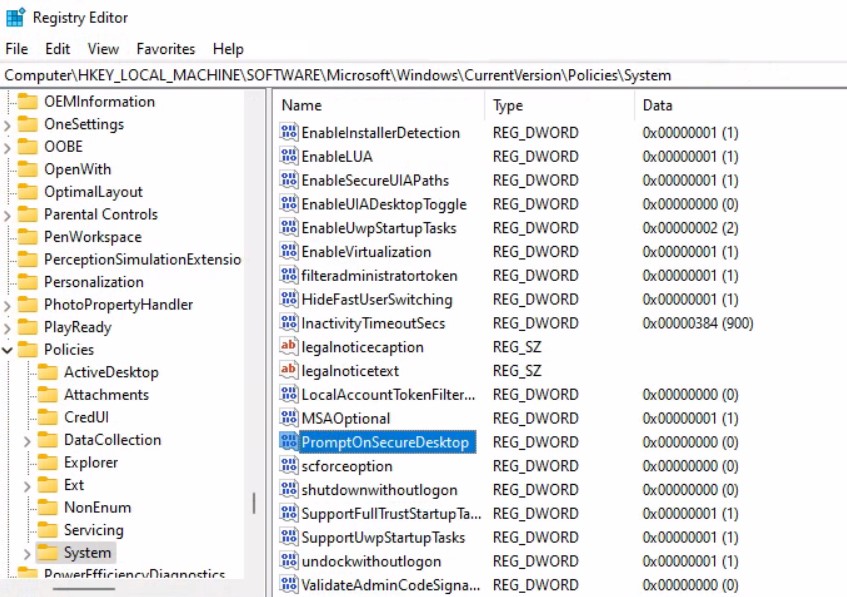The width and height of the screenshot is (847, 597).
Task: Click the EnableUIADesktopToggle DWORD icon
Action: 289,204
